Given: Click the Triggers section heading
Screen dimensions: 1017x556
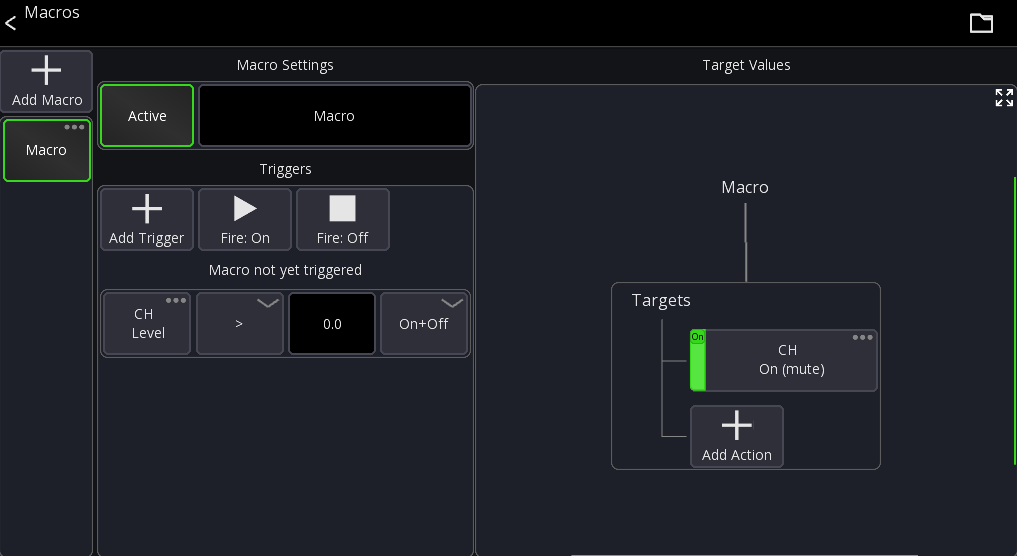Looking at the screenshot, I should click(x=285, y=169).
